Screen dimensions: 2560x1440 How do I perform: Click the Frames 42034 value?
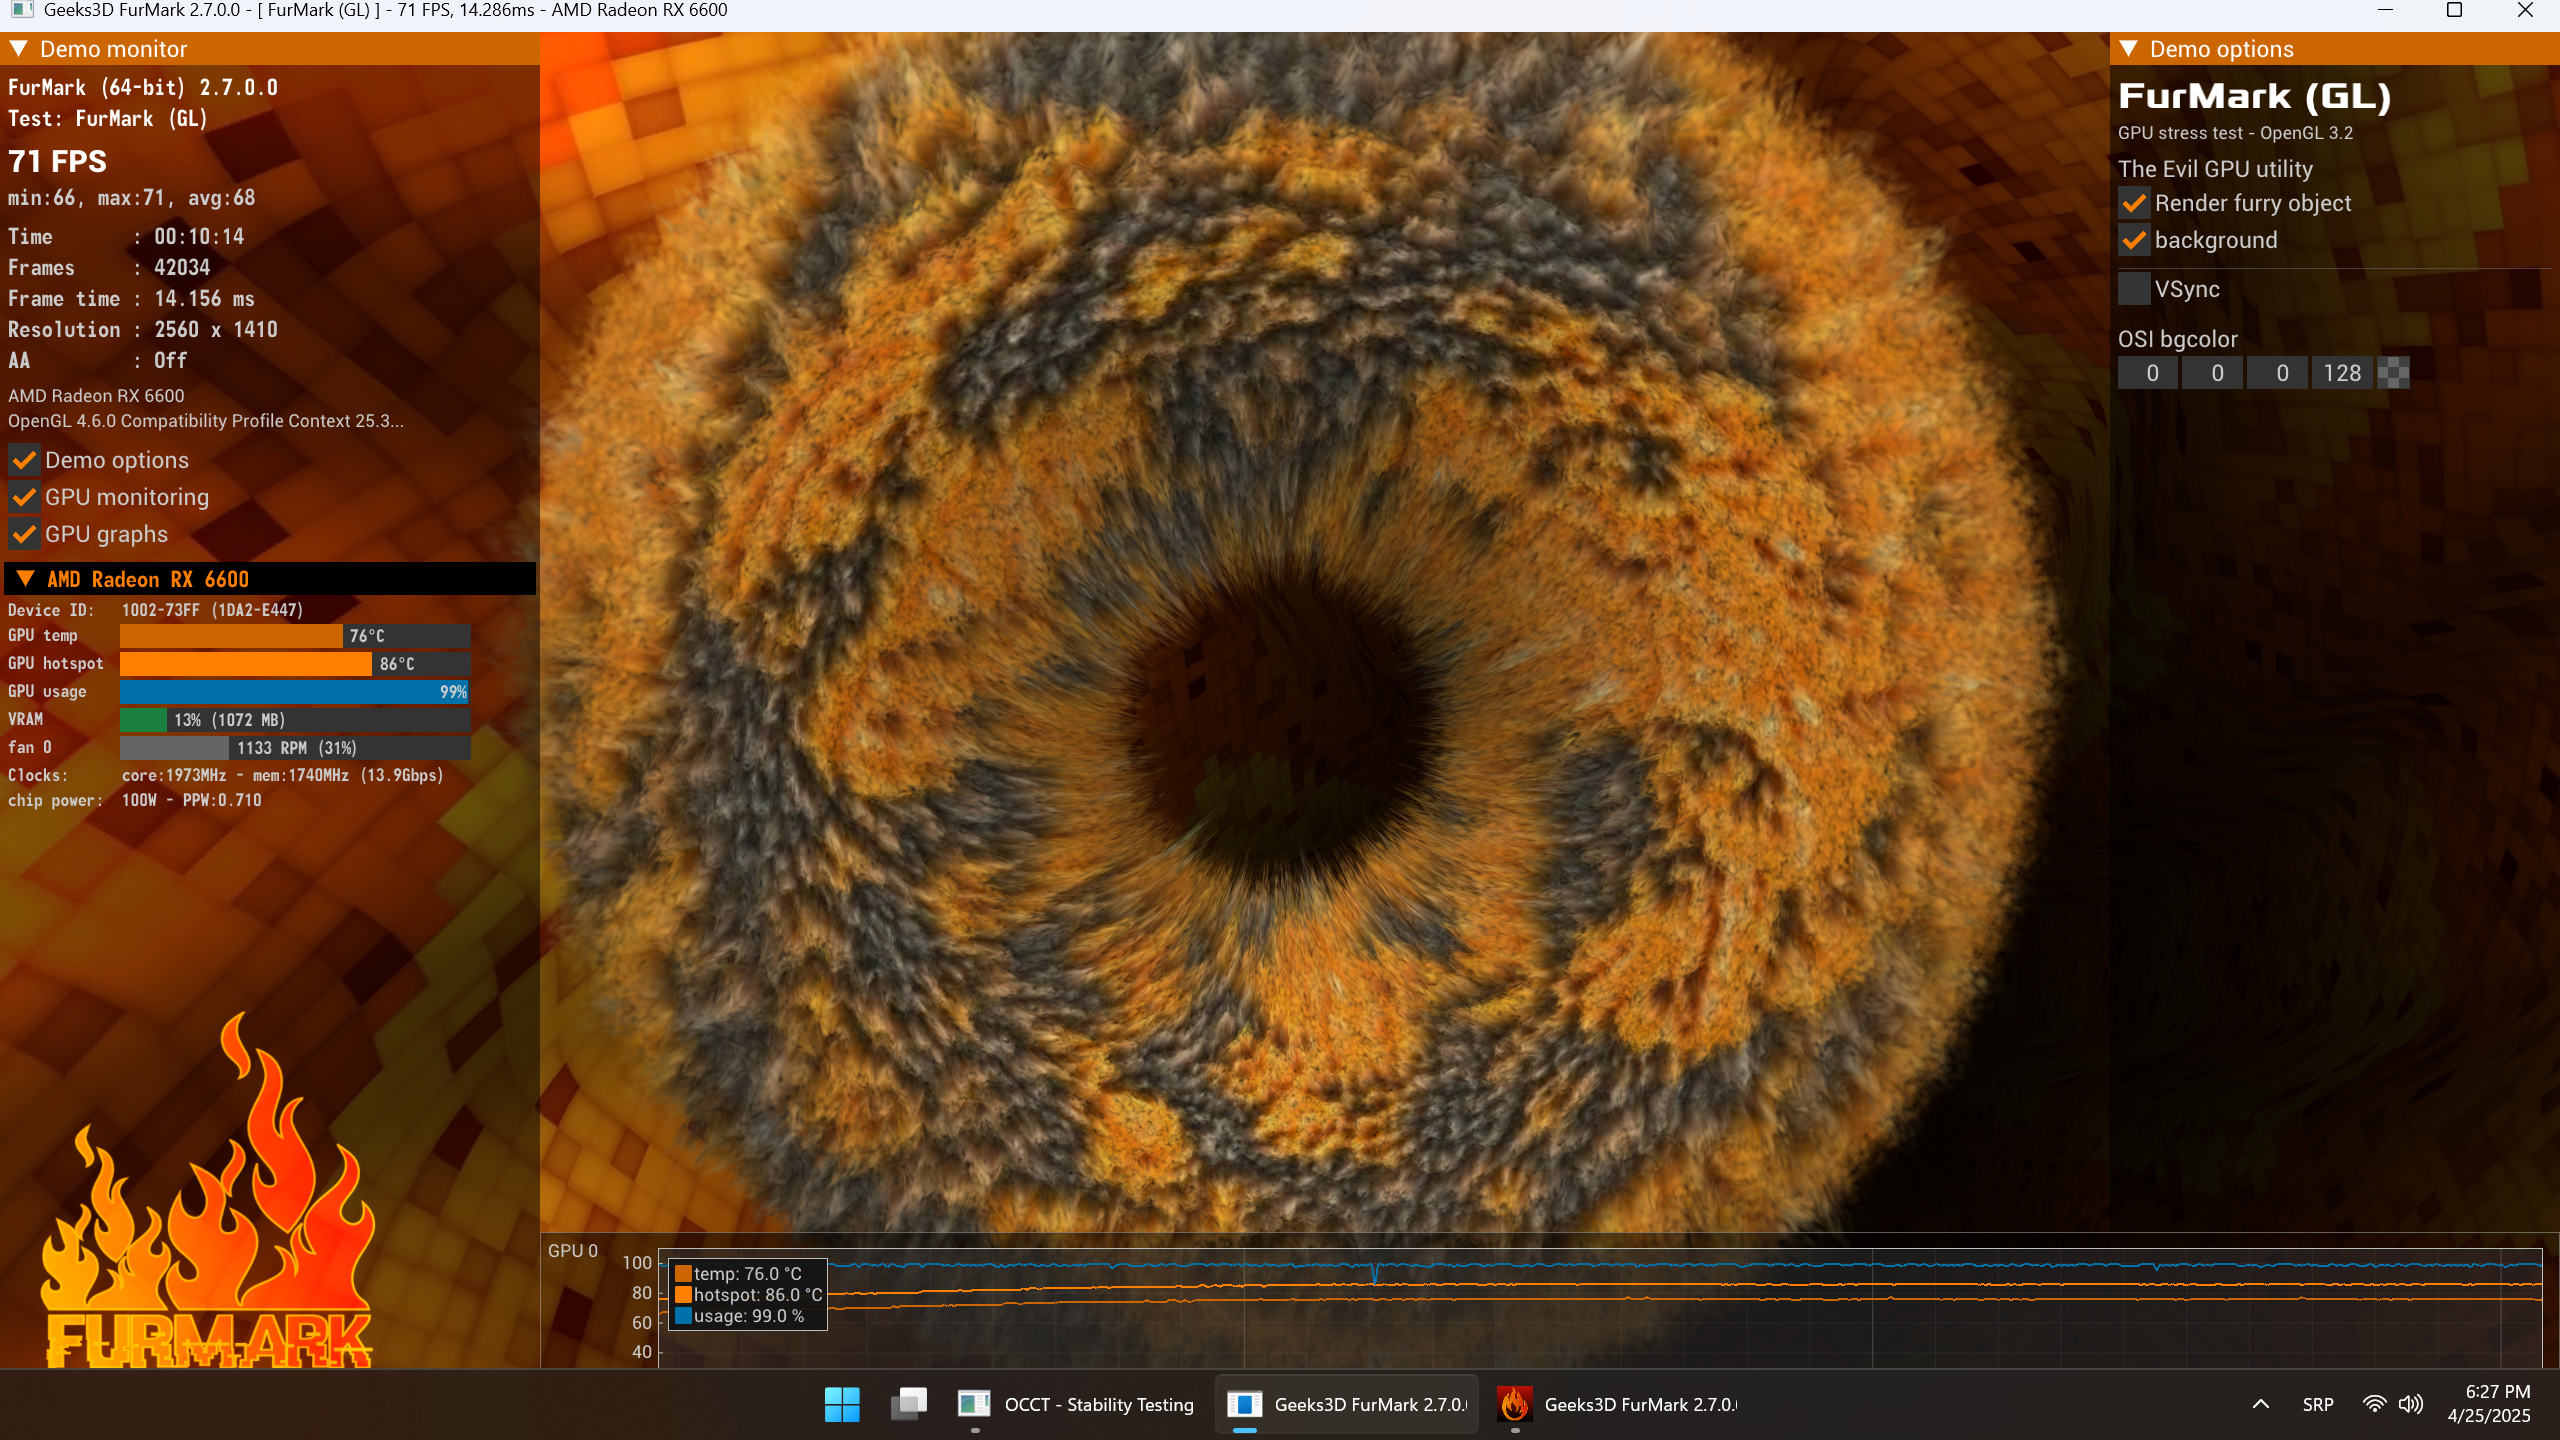pyautogui.click(x=182, y=267)
